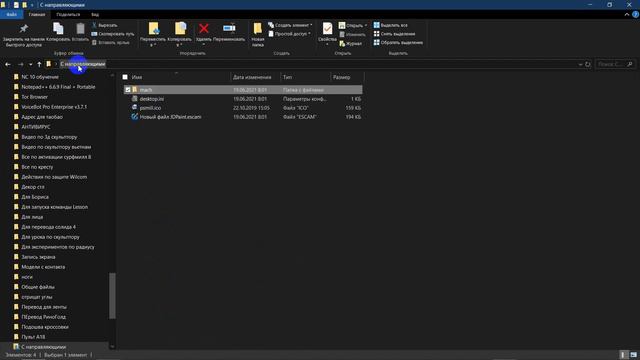Open АНТИВИРУС folder in sidebar
640x360 pixels.
pyautogui.click(x=36, y=127)
